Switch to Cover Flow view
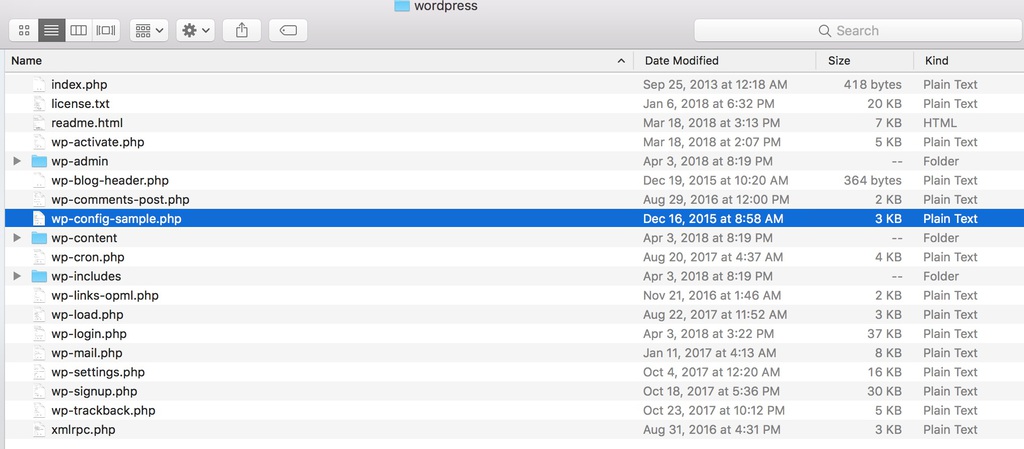The width and height of the screenshot is (1024, 449). (x=106, y=30)
